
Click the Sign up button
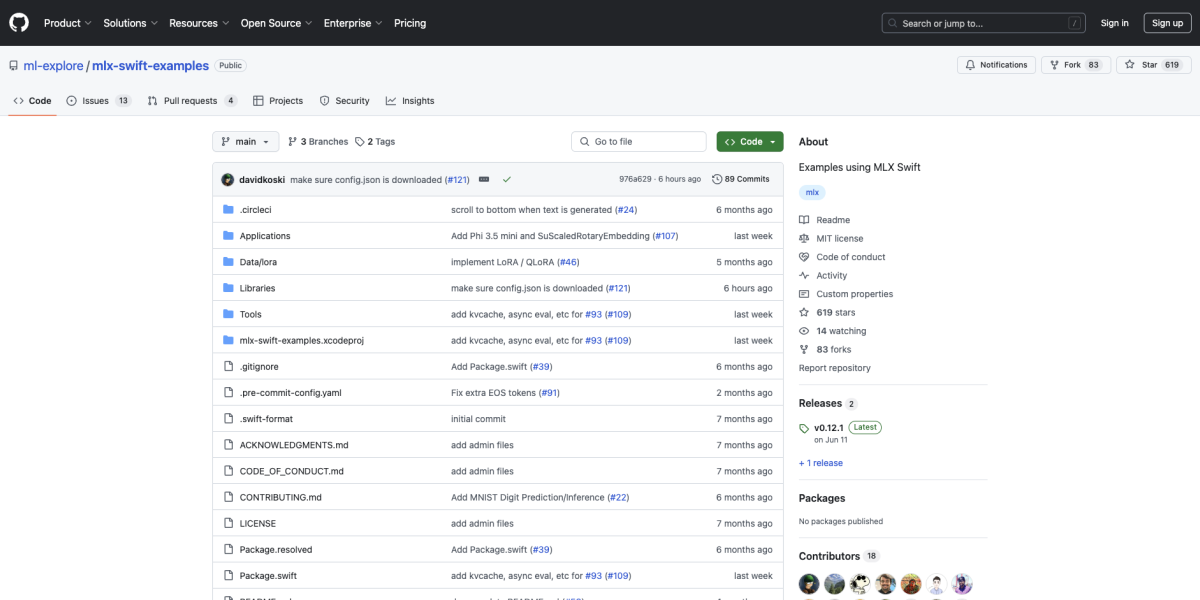[x=1167, y=23]
